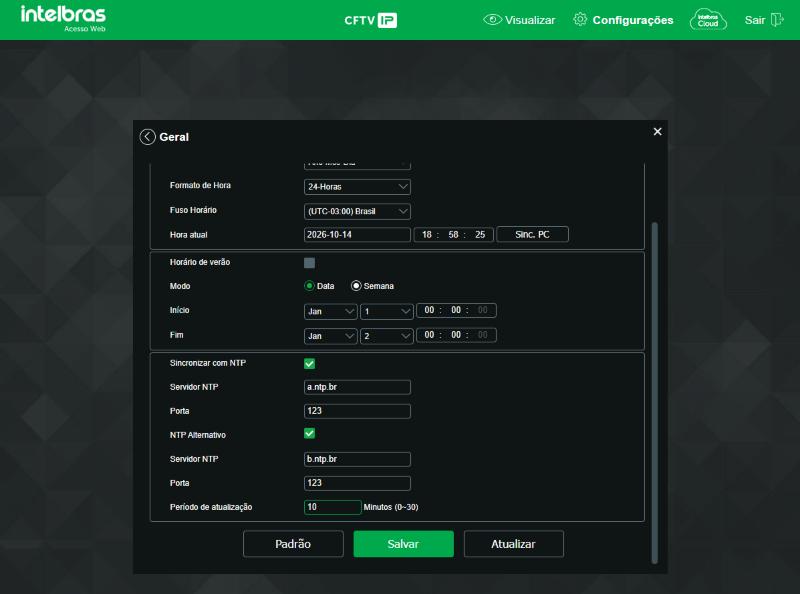Toggle the NTP Alternativo checkbox
The width and height of the screenshot is (800, 594).
(309, 434)
